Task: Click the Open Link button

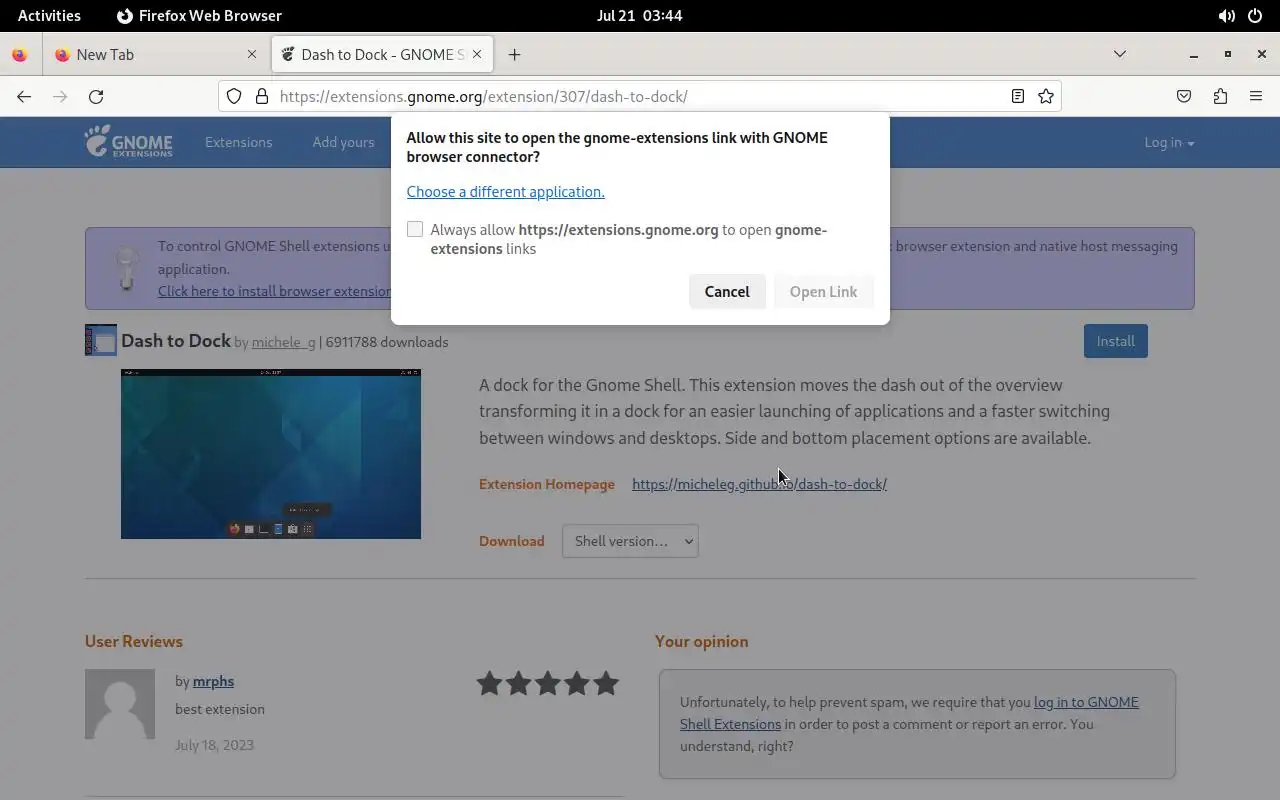Action: coord(823,291)
